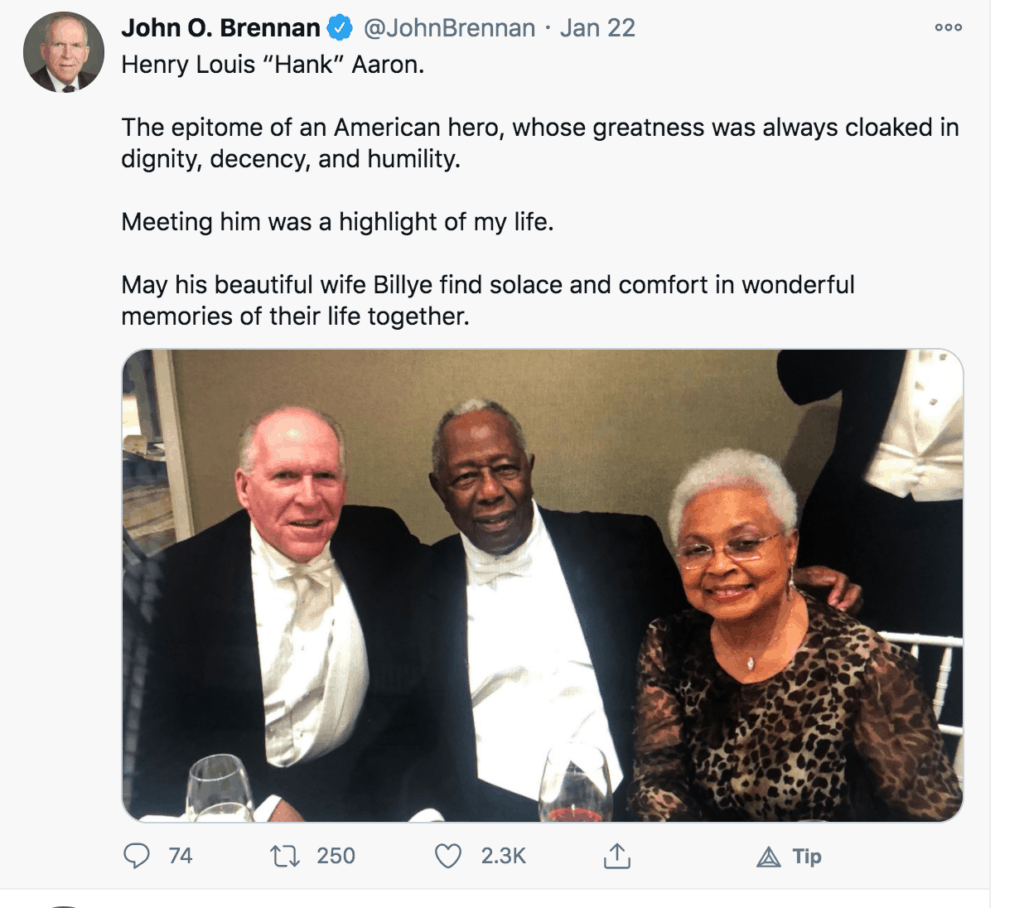Open the tweet's three-dot more options menu
This screenshot has height=908, width=1024.
pos(948,27)
